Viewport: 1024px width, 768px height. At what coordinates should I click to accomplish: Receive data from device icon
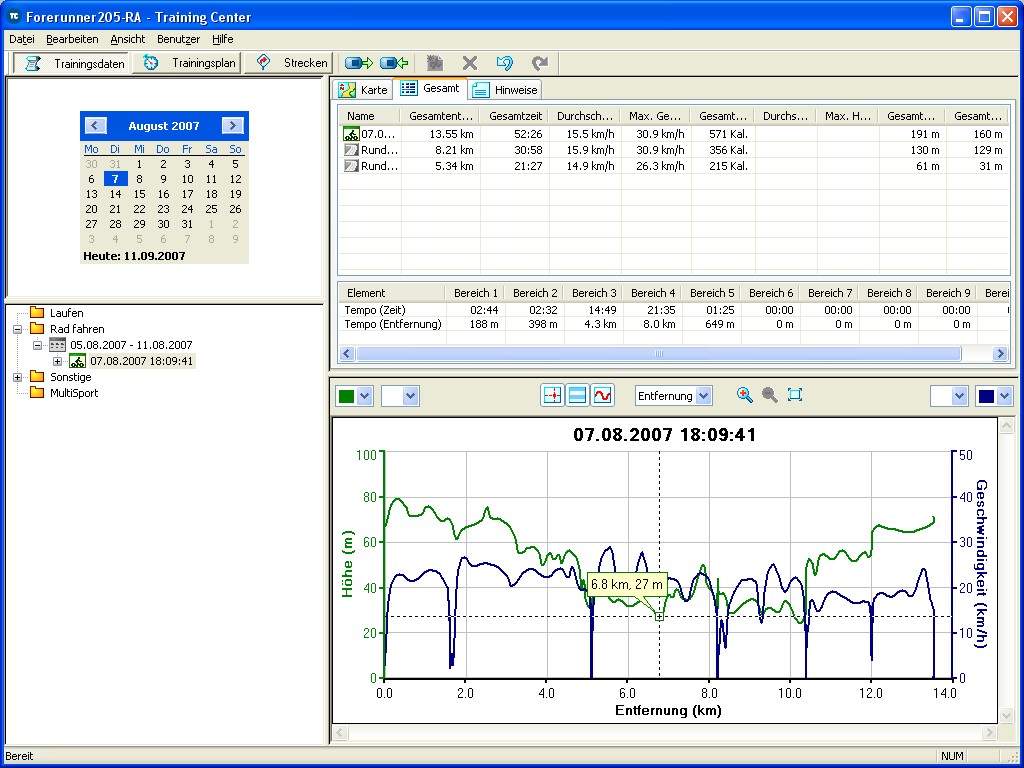394,63
